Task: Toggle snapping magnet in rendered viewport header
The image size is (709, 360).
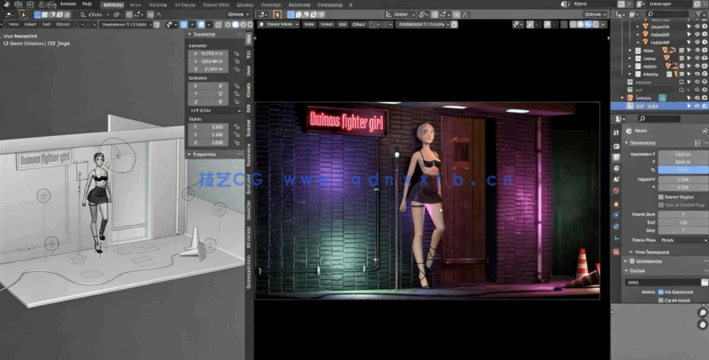Action: (435, 14)
